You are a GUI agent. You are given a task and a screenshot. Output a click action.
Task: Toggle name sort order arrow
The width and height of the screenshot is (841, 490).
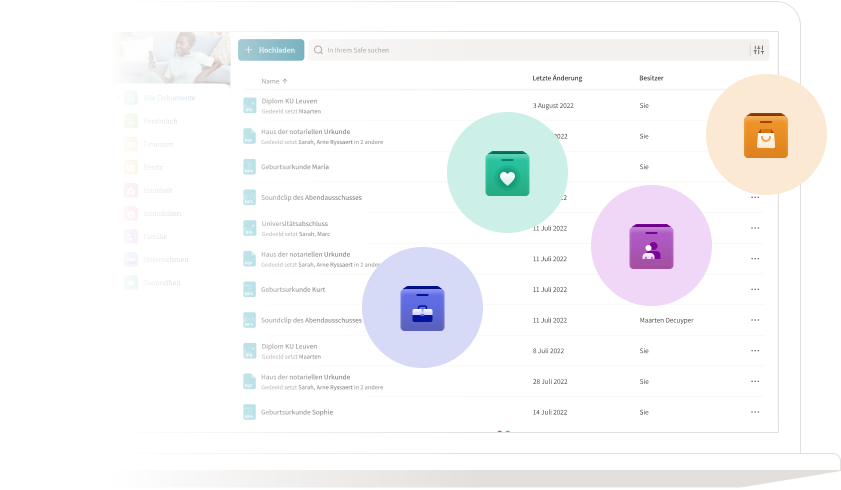pos(285,81)
